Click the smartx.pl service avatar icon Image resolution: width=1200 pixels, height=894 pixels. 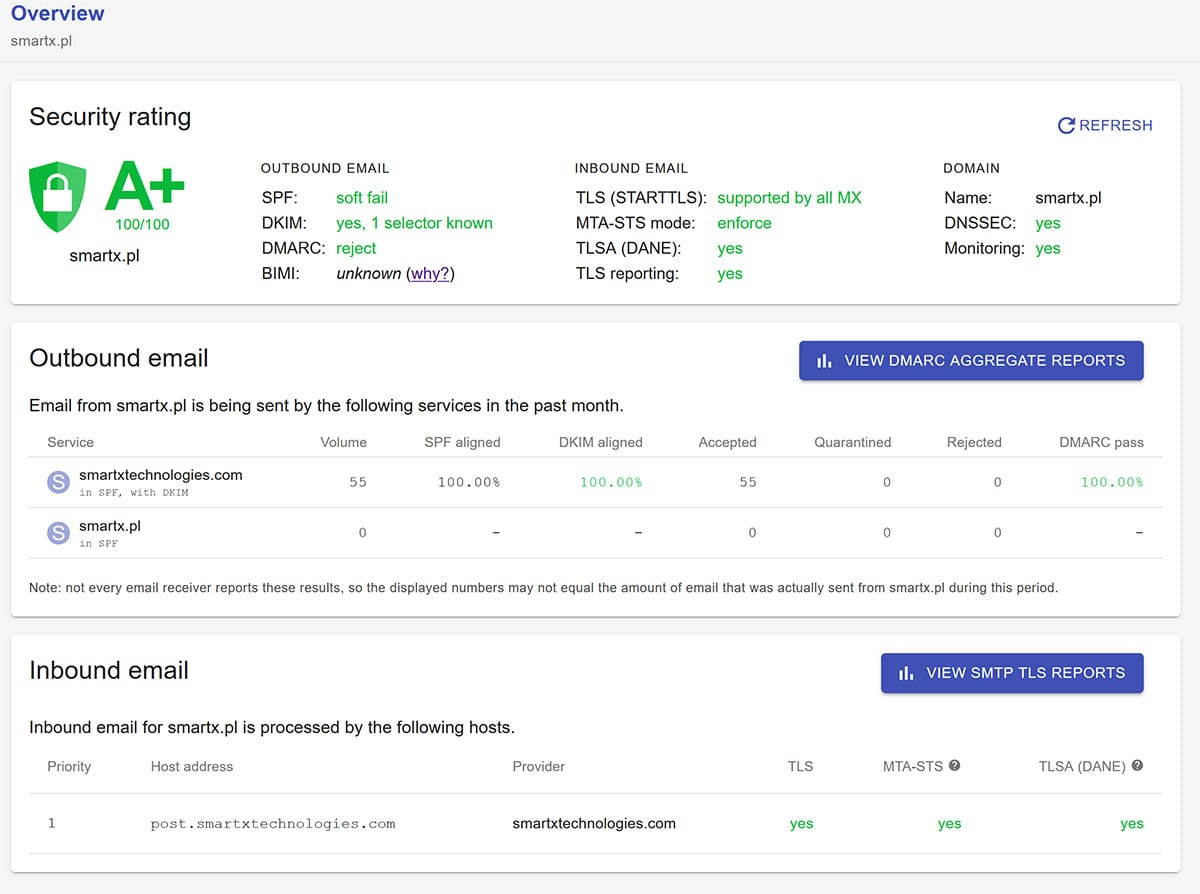click(59, 533)
